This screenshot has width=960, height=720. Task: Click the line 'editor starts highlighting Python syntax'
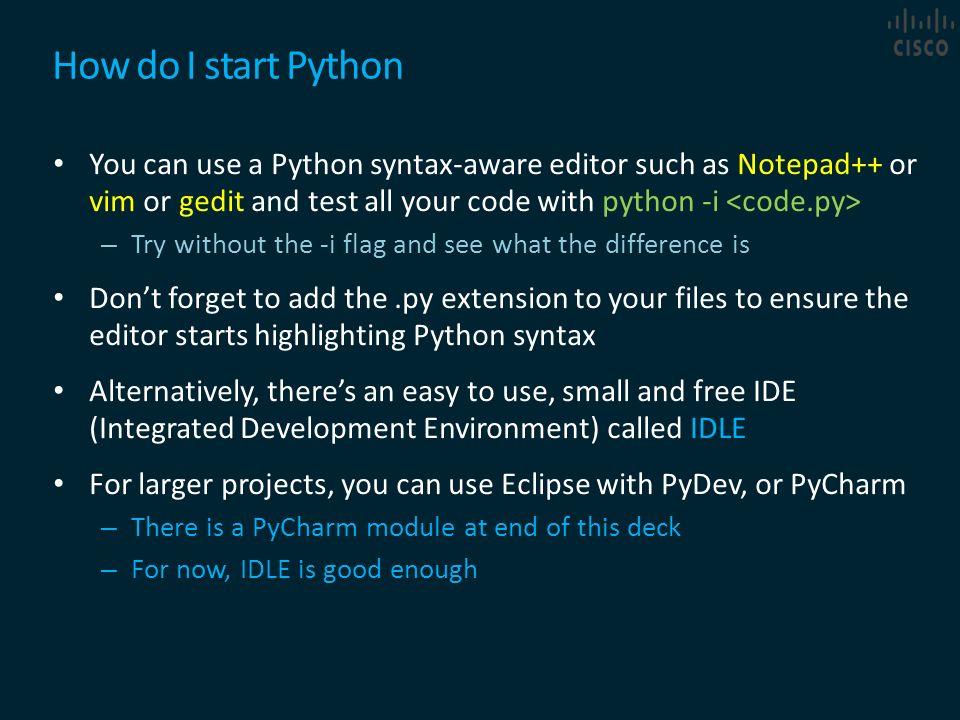coord(342,336)
